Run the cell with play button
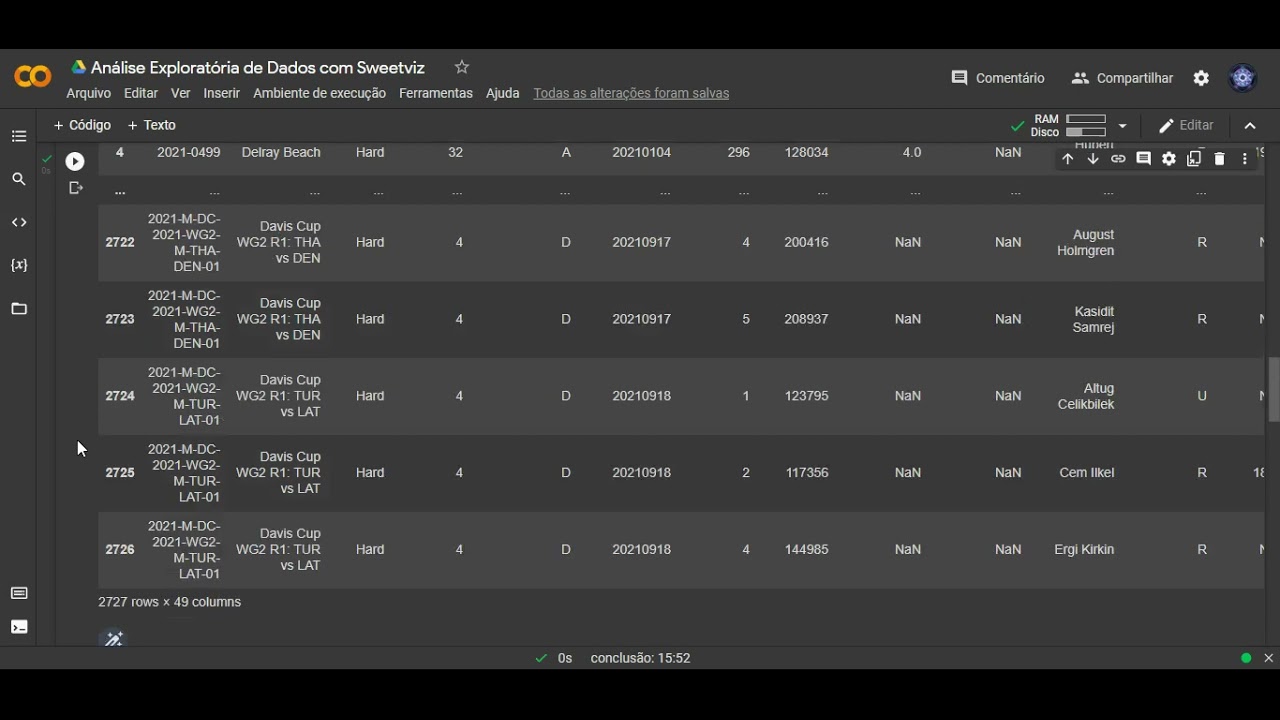The image size is (1280, 720). 75,161
